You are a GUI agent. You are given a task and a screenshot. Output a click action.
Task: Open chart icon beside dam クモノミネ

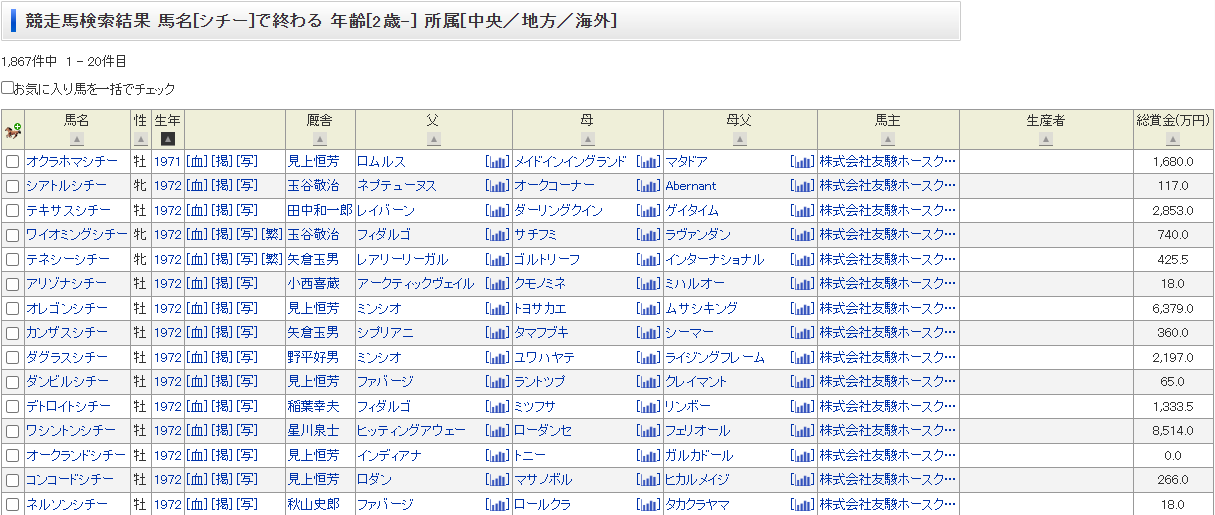click(x=649, y=284)
